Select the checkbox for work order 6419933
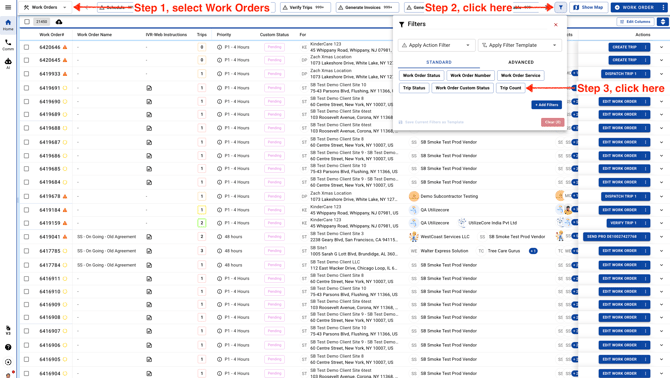The width and height of the screenshot is (670, 378). [x=26, y=74]
